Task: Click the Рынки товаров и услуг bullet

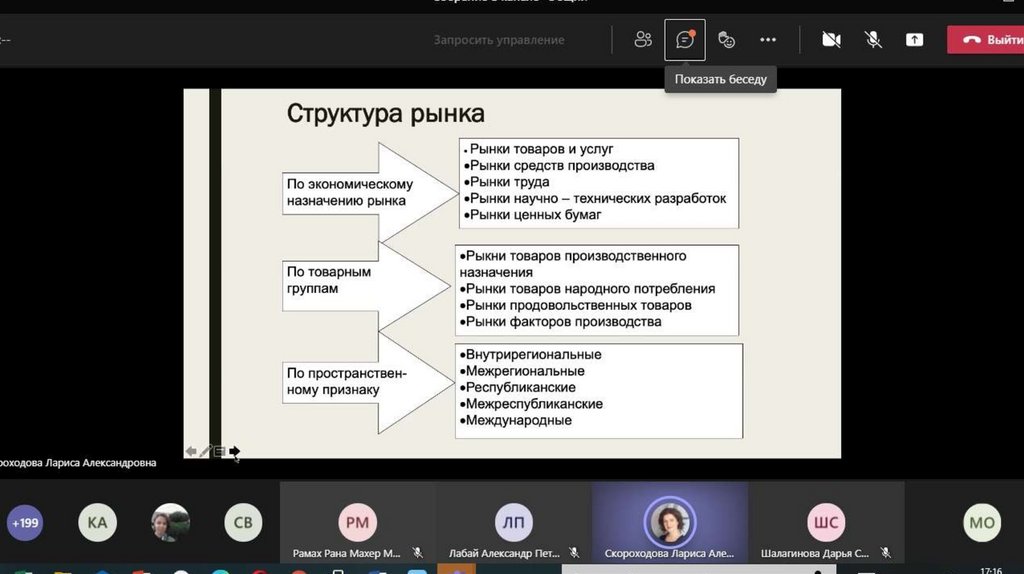Action: [538, 149]
